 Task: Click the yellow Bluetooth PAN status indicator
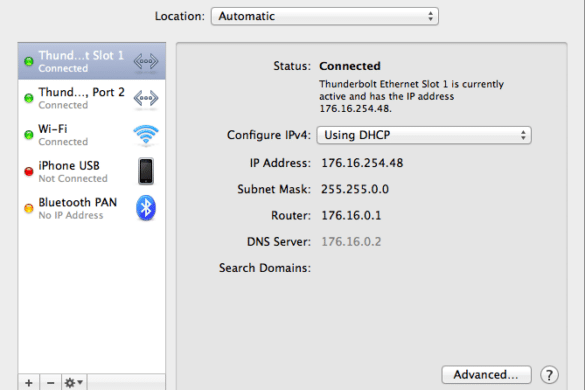29,208
